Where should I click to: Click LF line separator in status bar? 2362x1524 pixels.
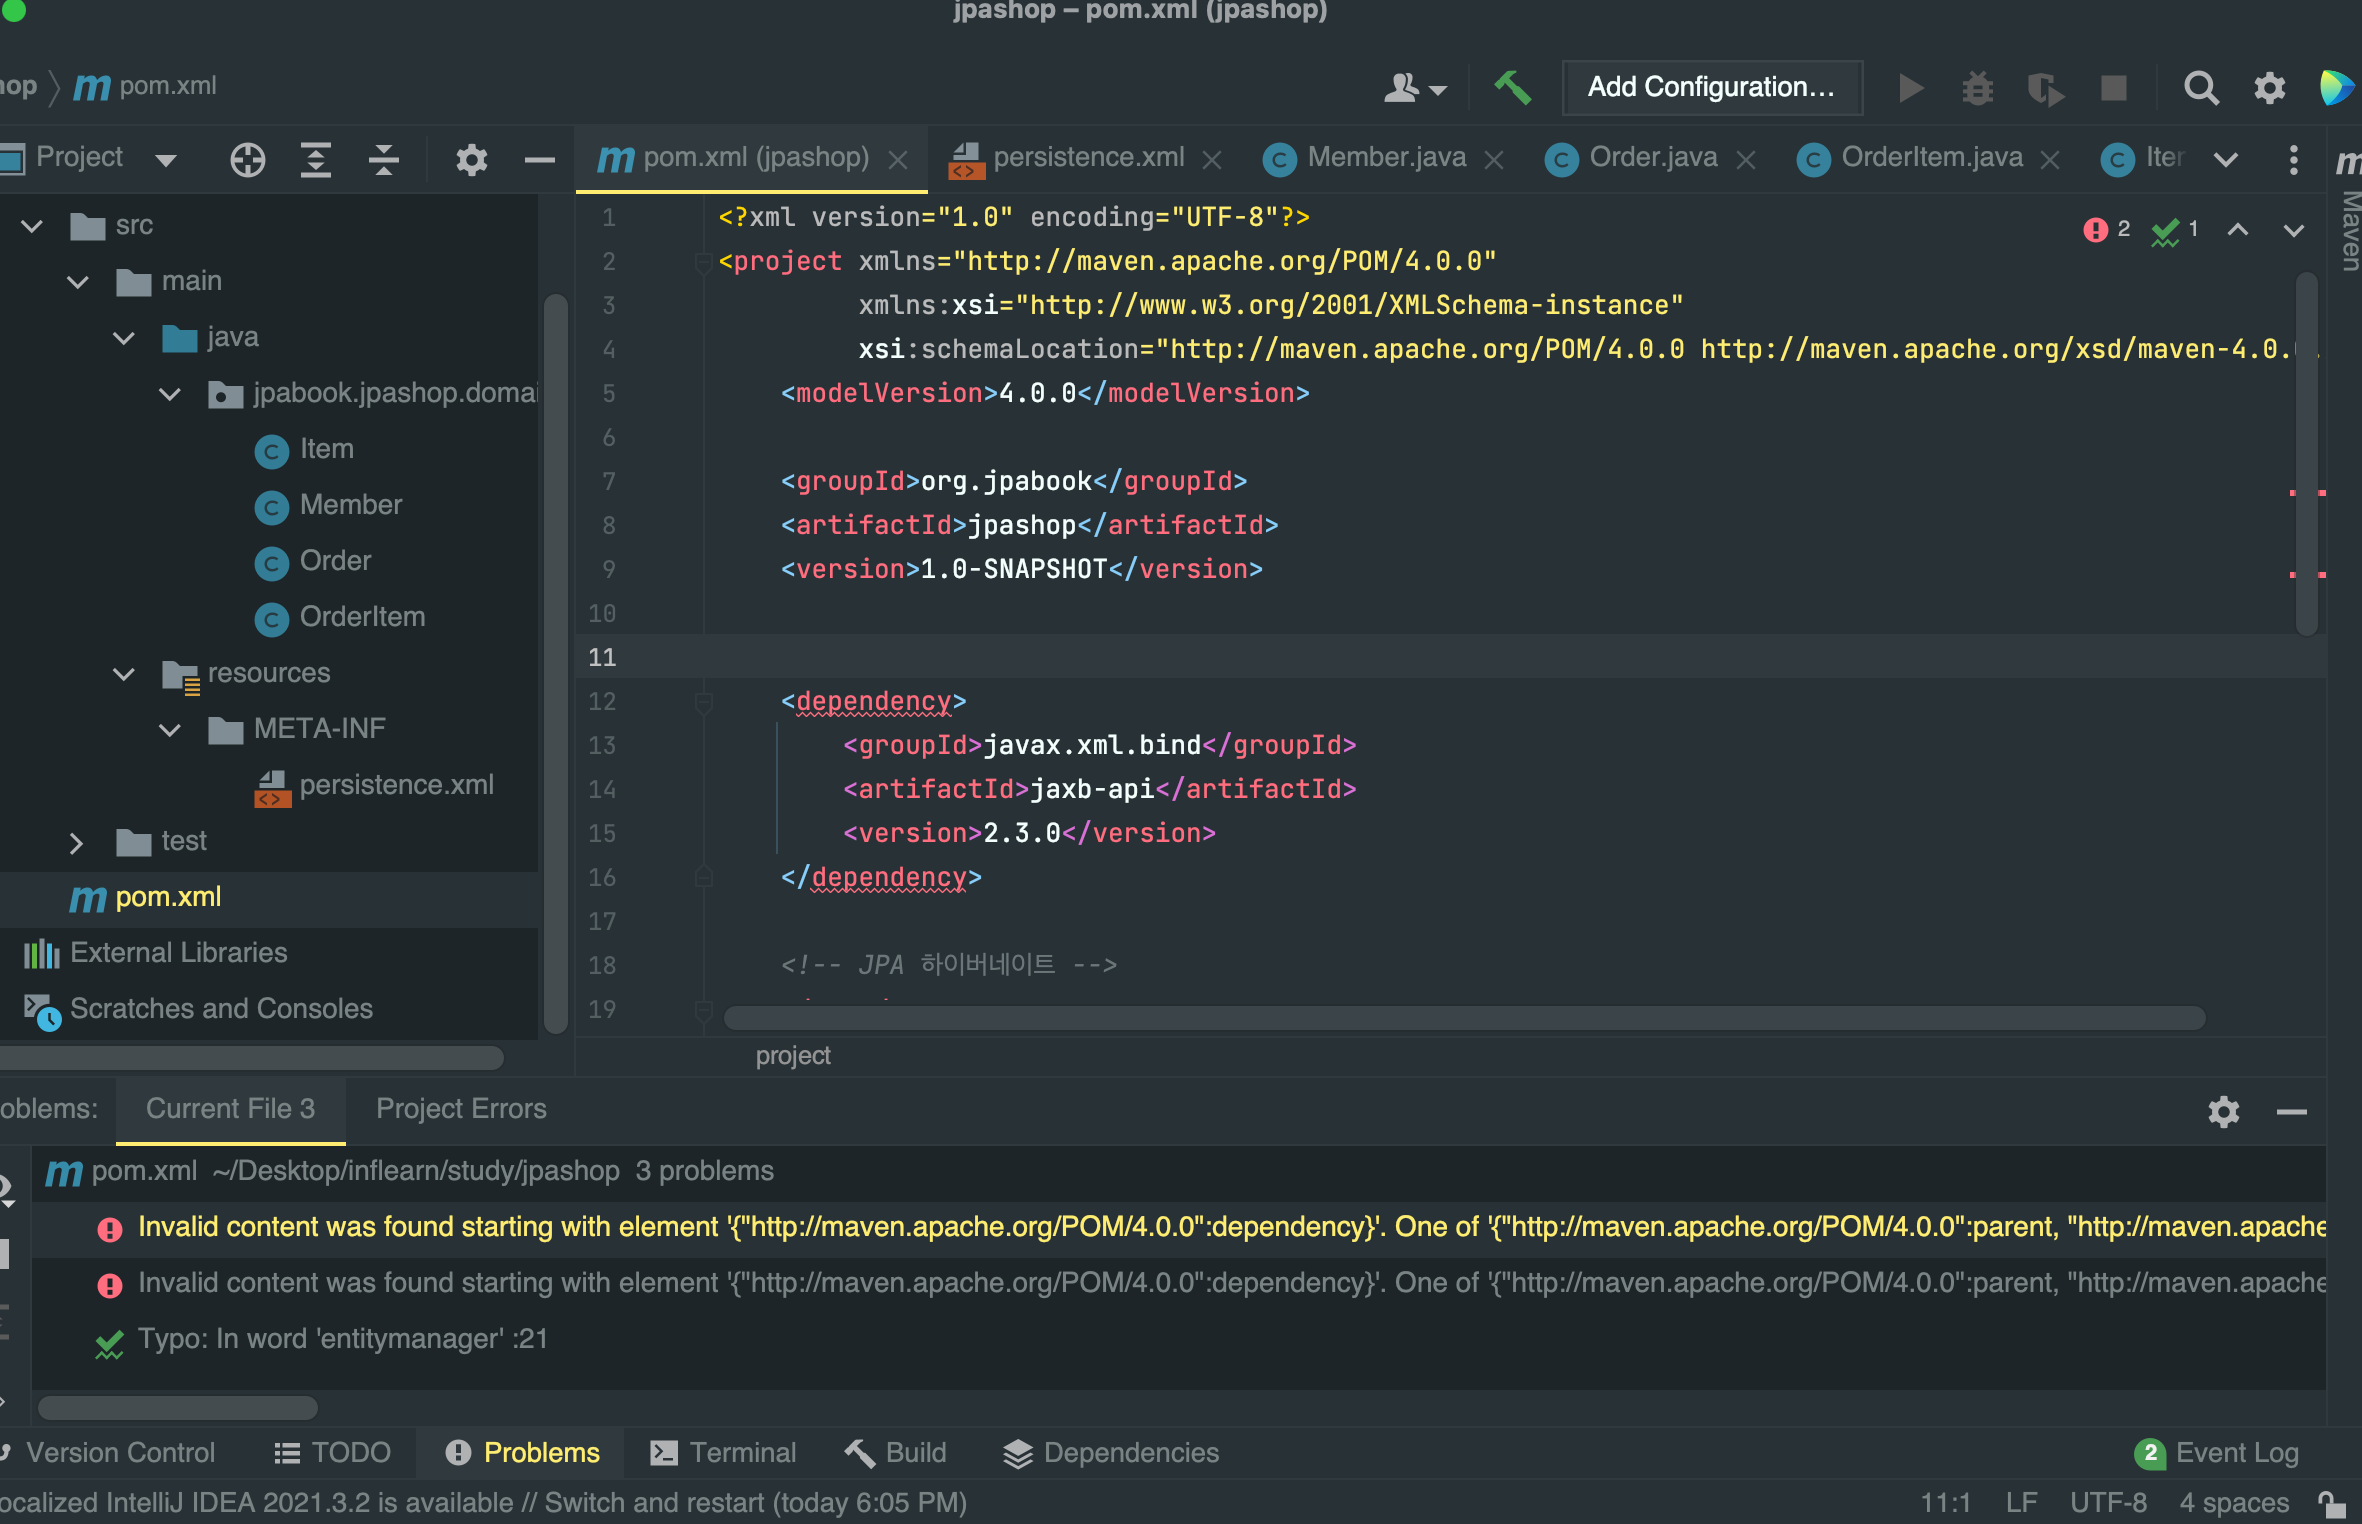click(x=2021, y=1502)
